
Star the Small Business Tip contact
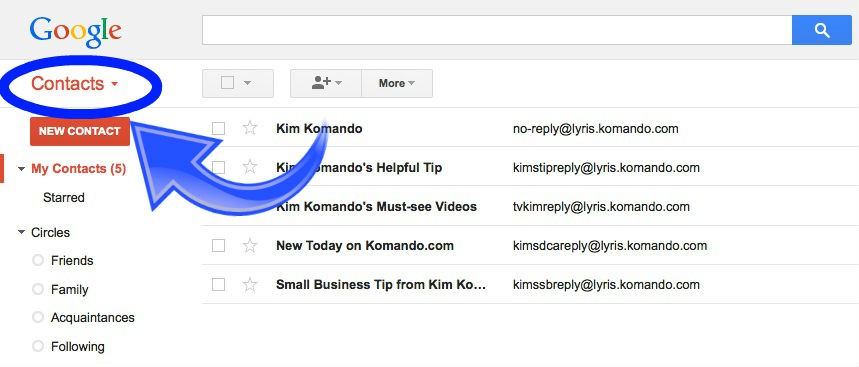[250, 284]
